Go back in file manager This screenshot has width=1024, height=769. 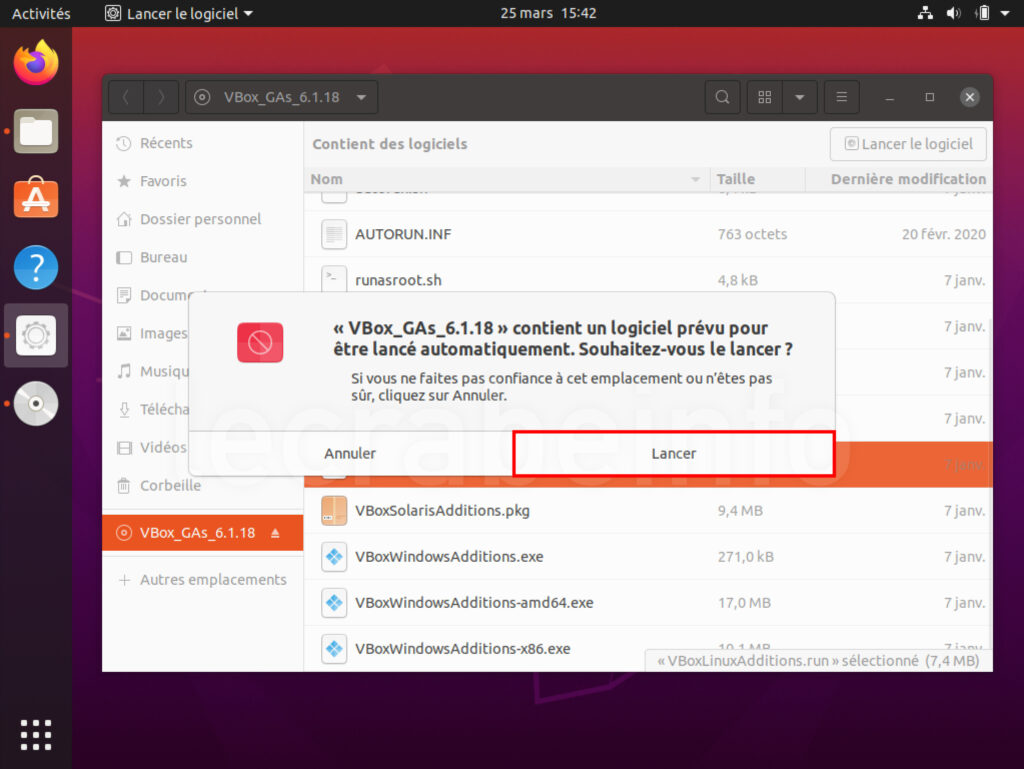tap(126, 97)
